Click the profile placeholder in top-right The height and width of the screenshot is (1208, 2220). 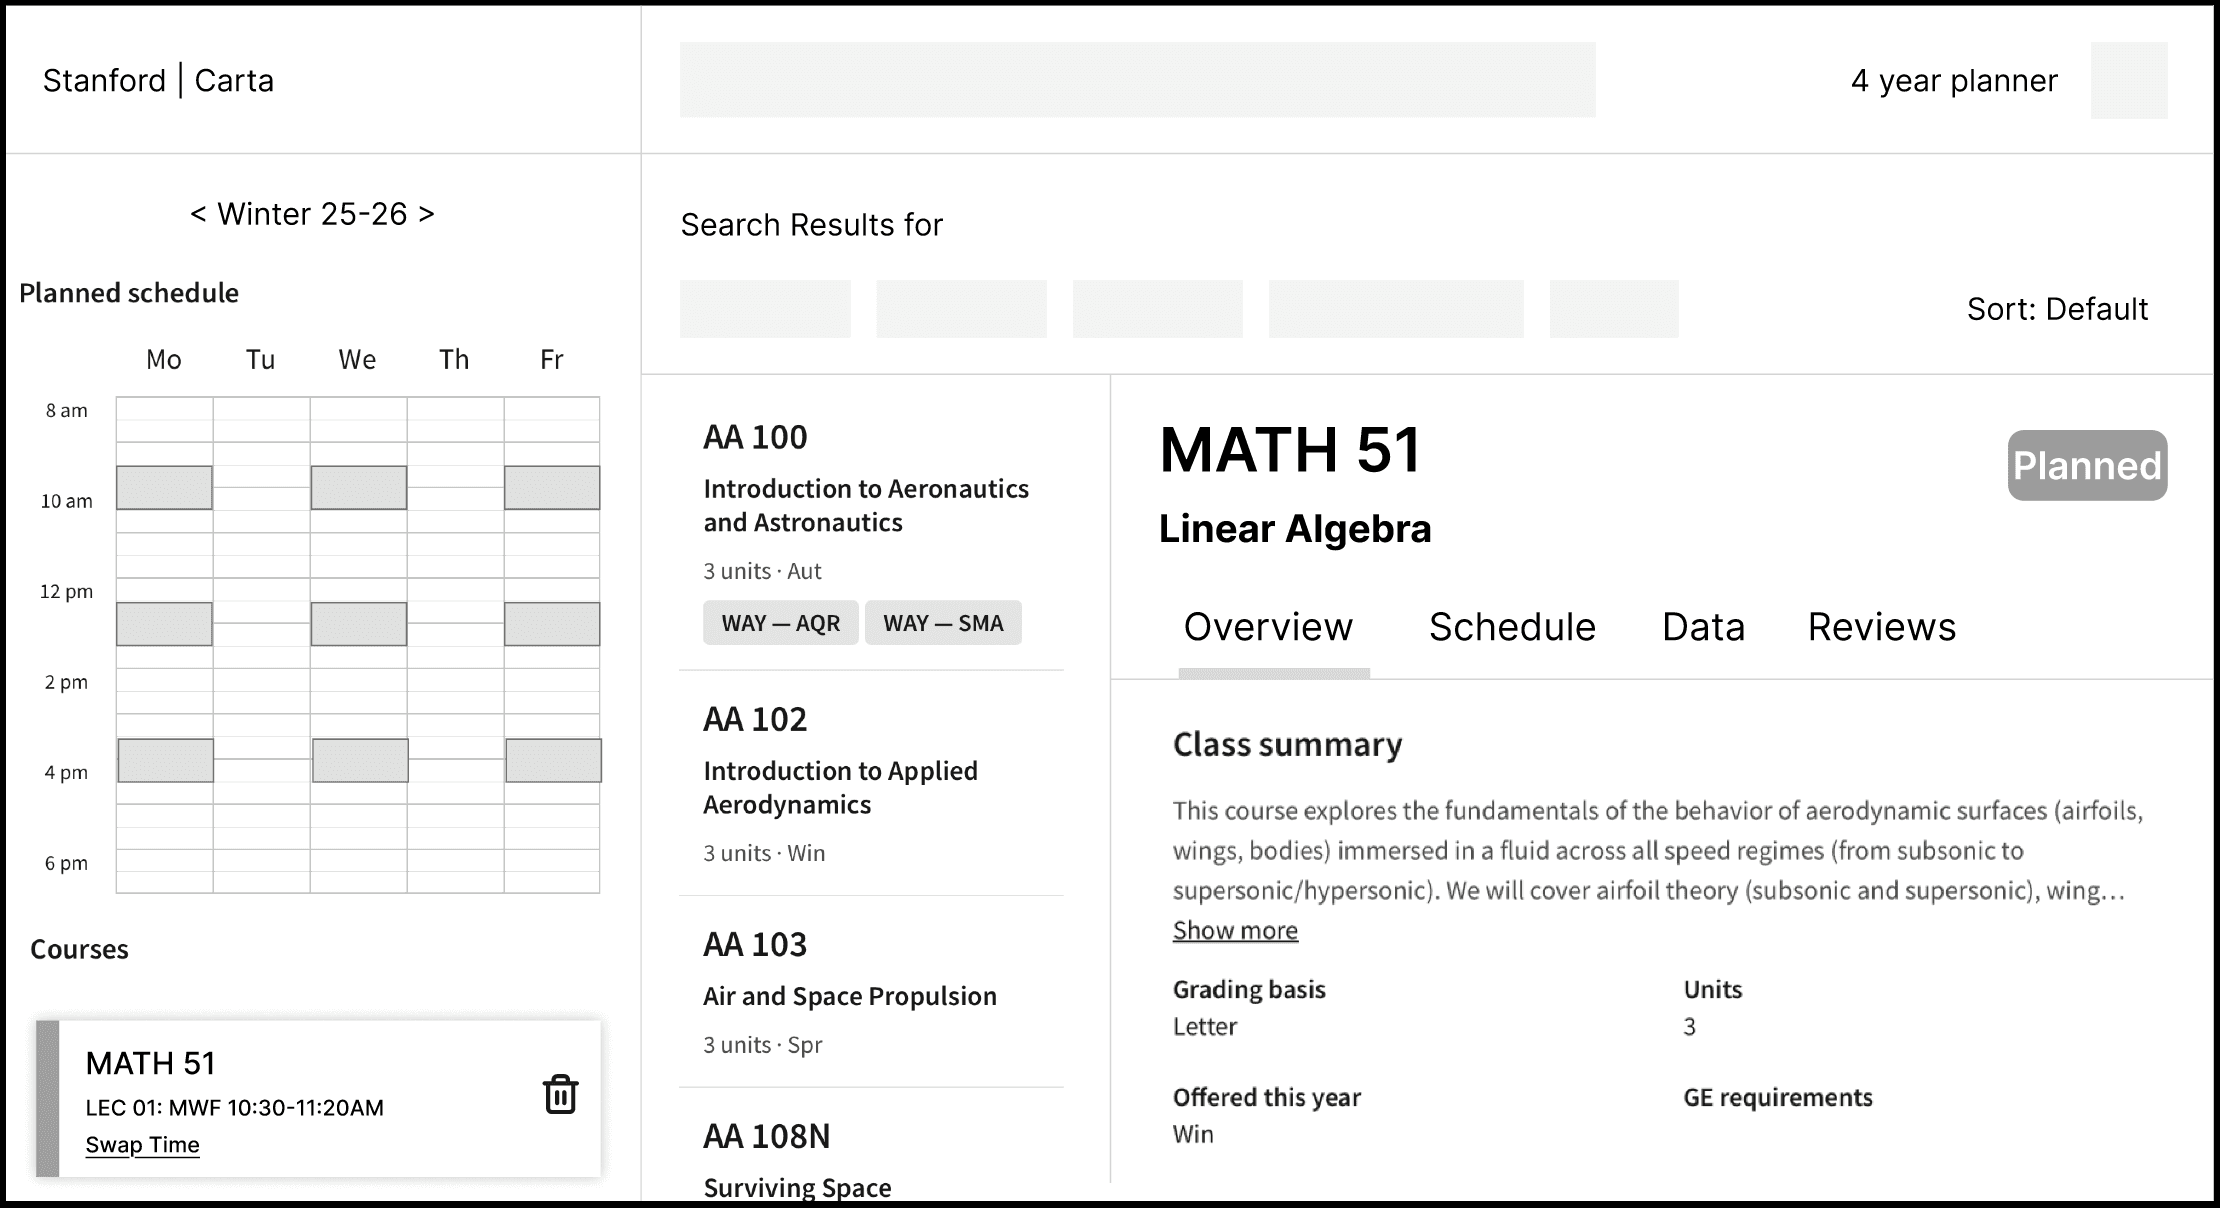tap(2128, 80)
